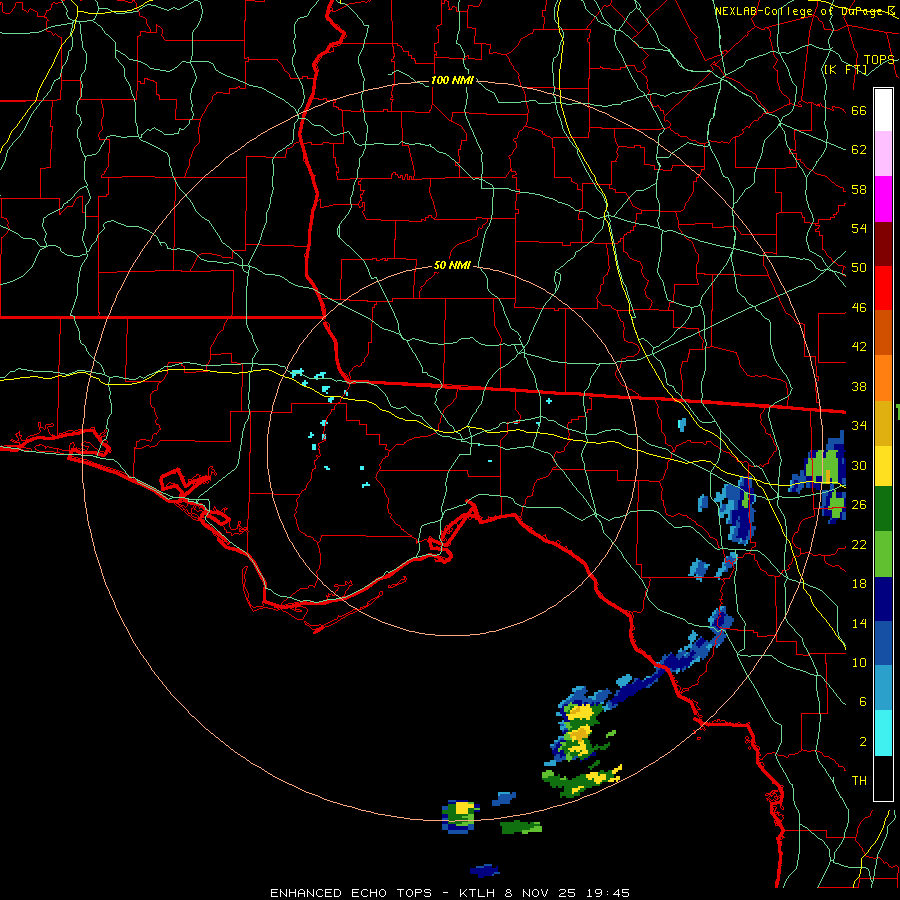Click the "30" legend value
This screenshot has width=900, height=900.
tap(859, 465)
